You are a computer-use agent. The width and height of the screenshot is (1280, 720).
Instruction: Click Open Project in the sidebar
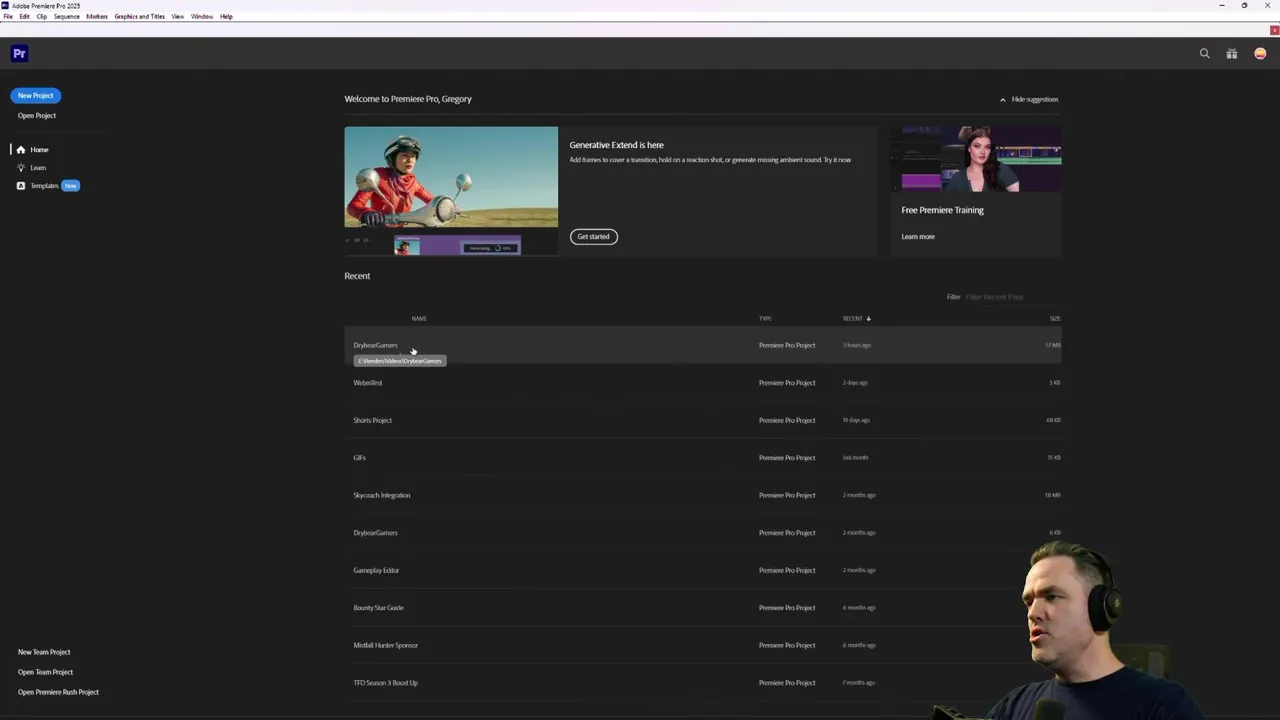[x=37, y=116]
